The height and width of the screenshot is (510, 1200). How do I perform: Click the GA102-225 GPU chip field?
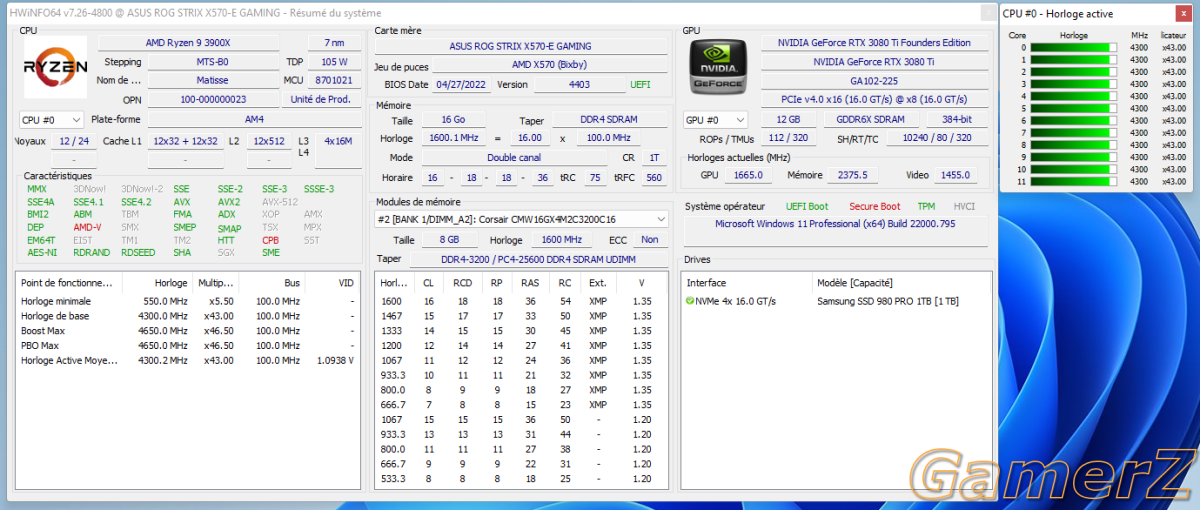click(875, 80)
